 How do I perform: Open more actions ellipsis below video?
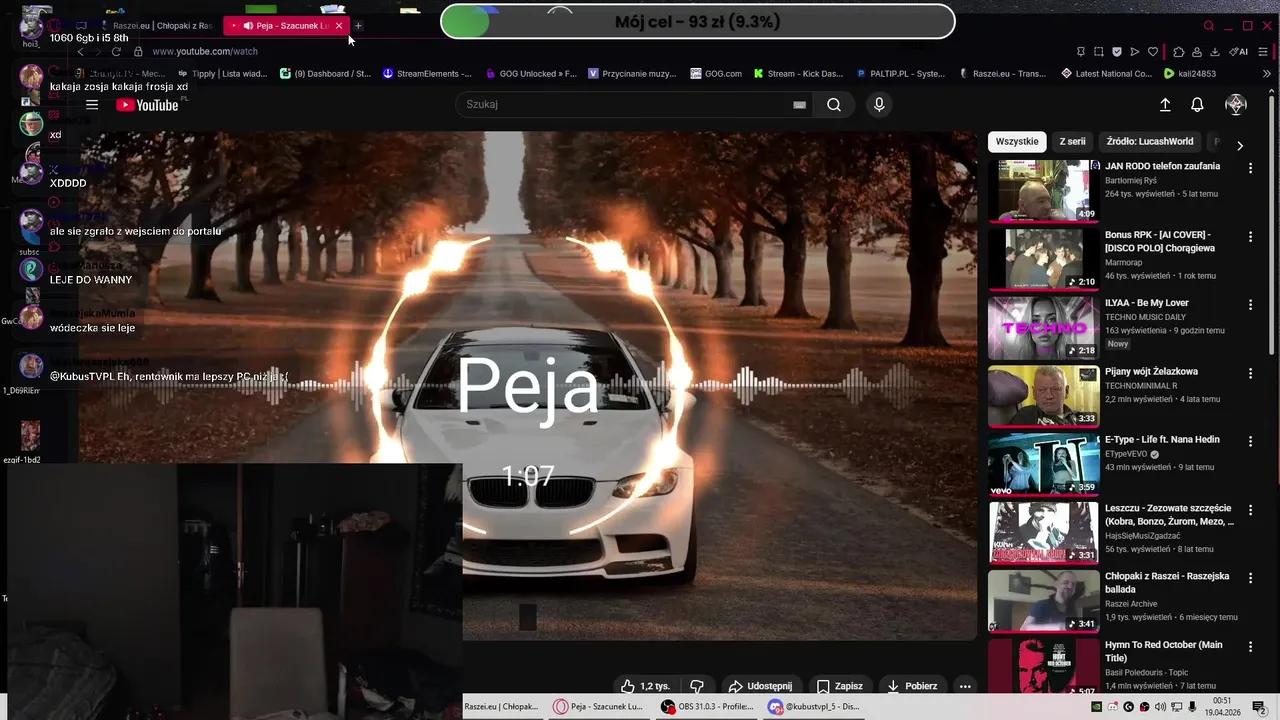[965, 686]
